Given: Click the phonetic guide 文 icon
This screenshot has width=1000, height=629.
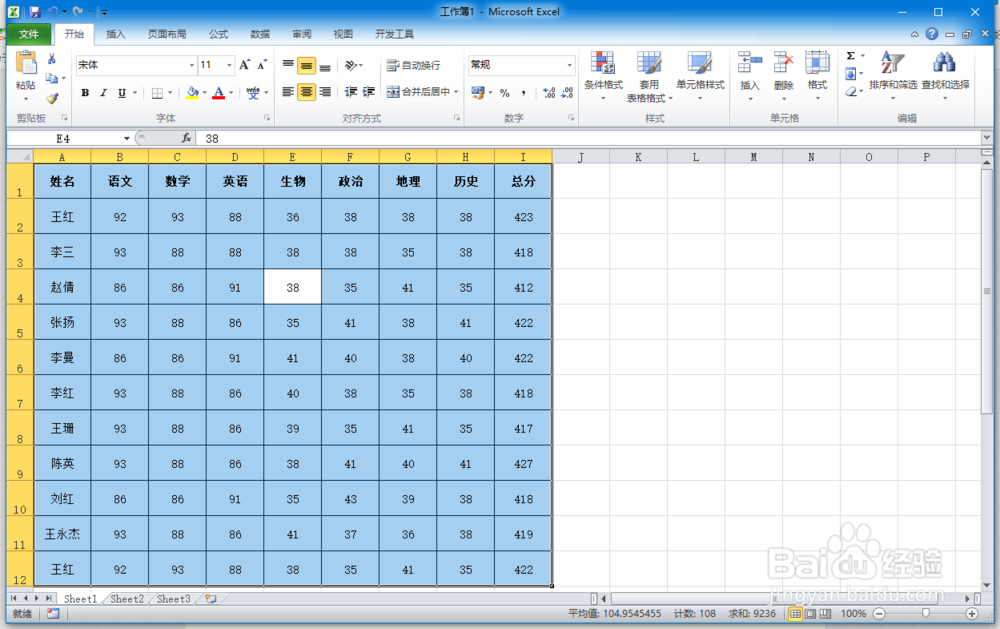Looking at the screenshot, I should pyautogui.click(x=253, y=92).
